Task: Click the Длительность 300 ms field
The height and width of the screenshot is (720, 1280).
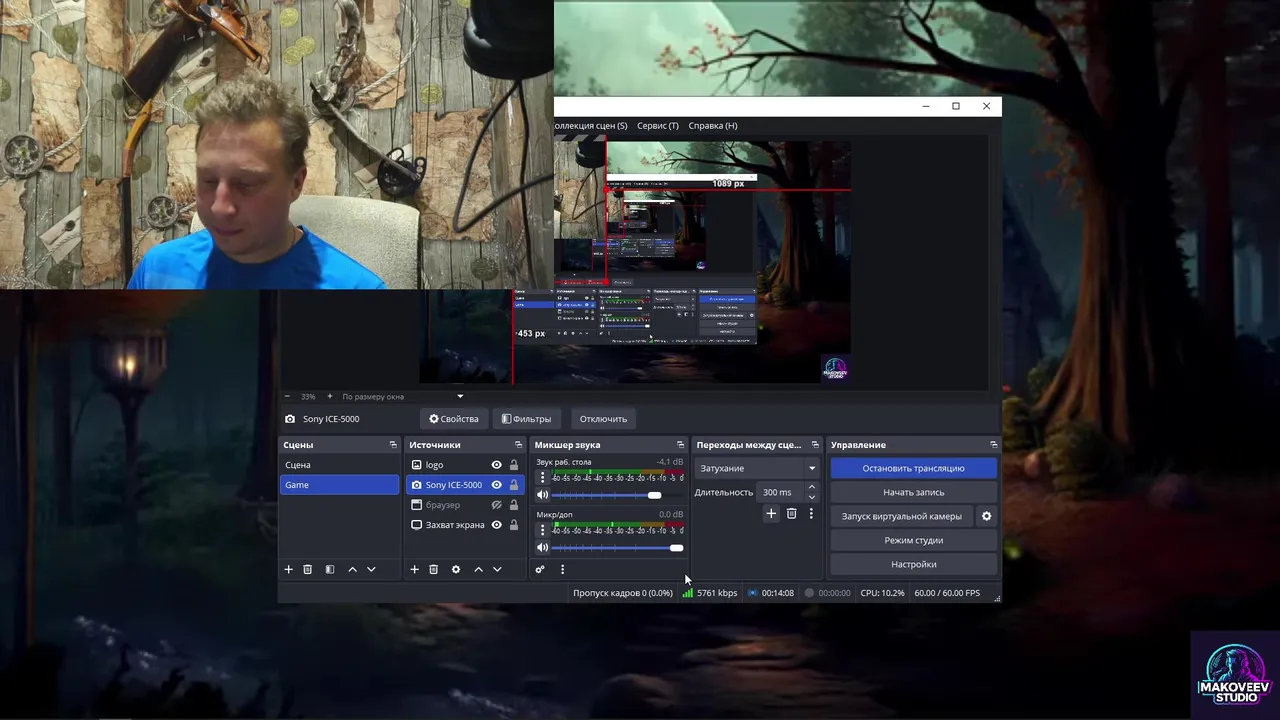Action: [x=780, y=492]
